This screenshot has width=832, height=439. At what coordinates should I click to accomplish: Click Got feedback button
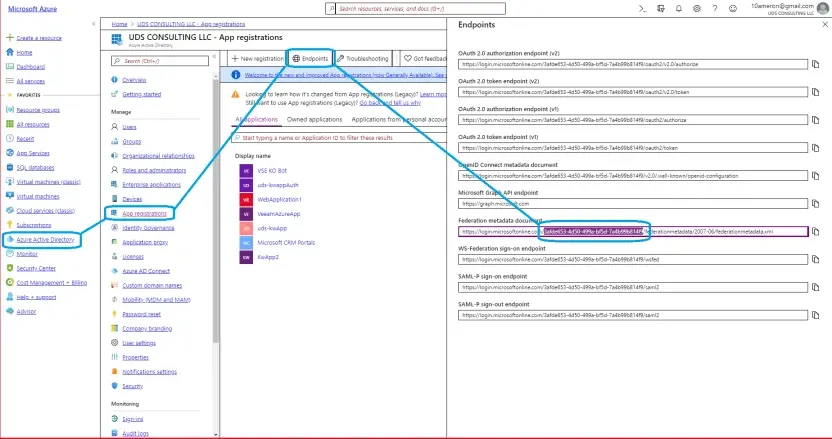pos(425,58)
